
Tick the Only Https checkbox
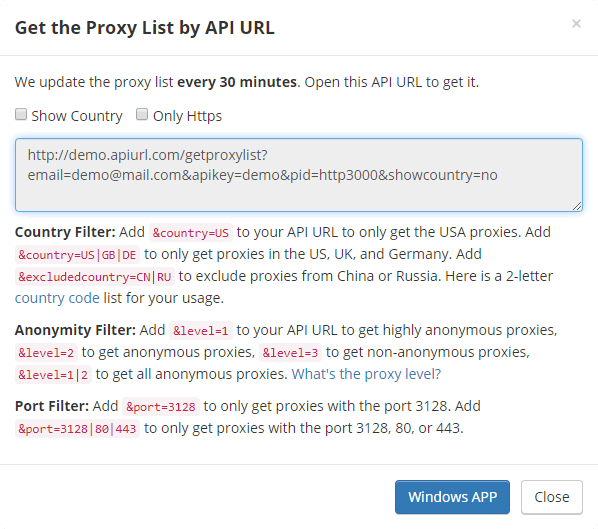coord(142,114)
